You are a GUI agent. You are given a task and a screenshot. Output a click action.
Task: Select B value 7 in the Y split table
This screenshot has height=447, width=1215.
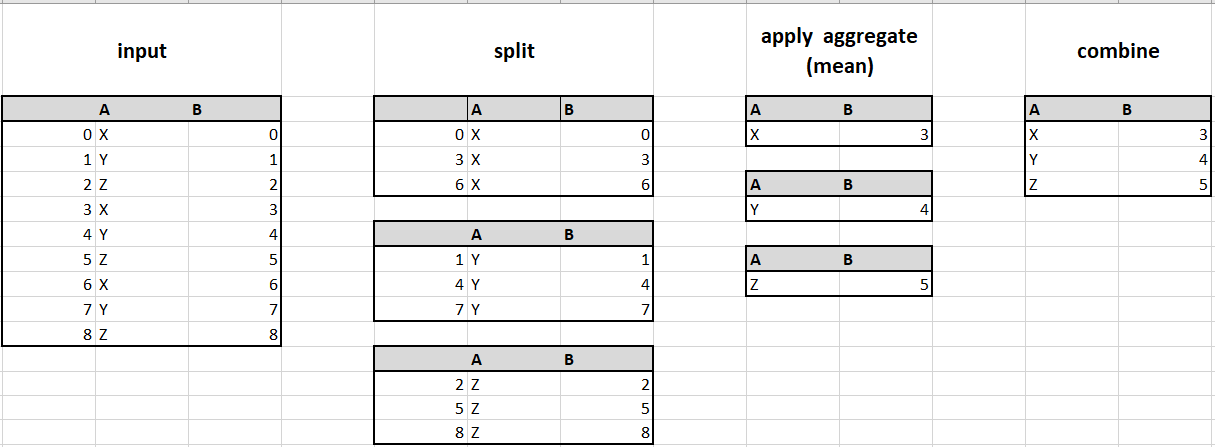tap(645, 310)
